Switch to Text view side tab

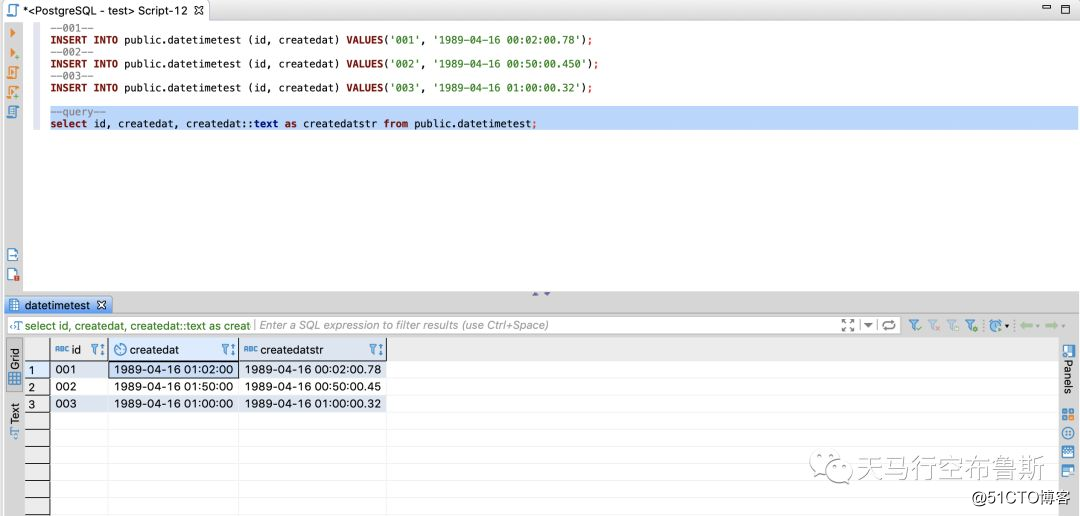click(x=14, y=420)
